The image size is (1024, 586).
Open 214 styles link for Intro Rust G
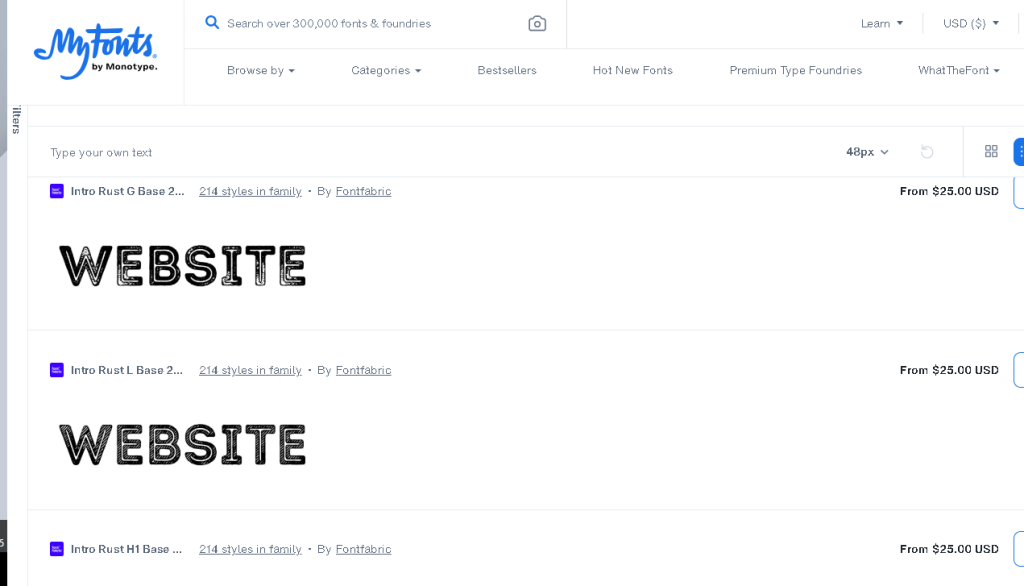(x=250, y=191)
